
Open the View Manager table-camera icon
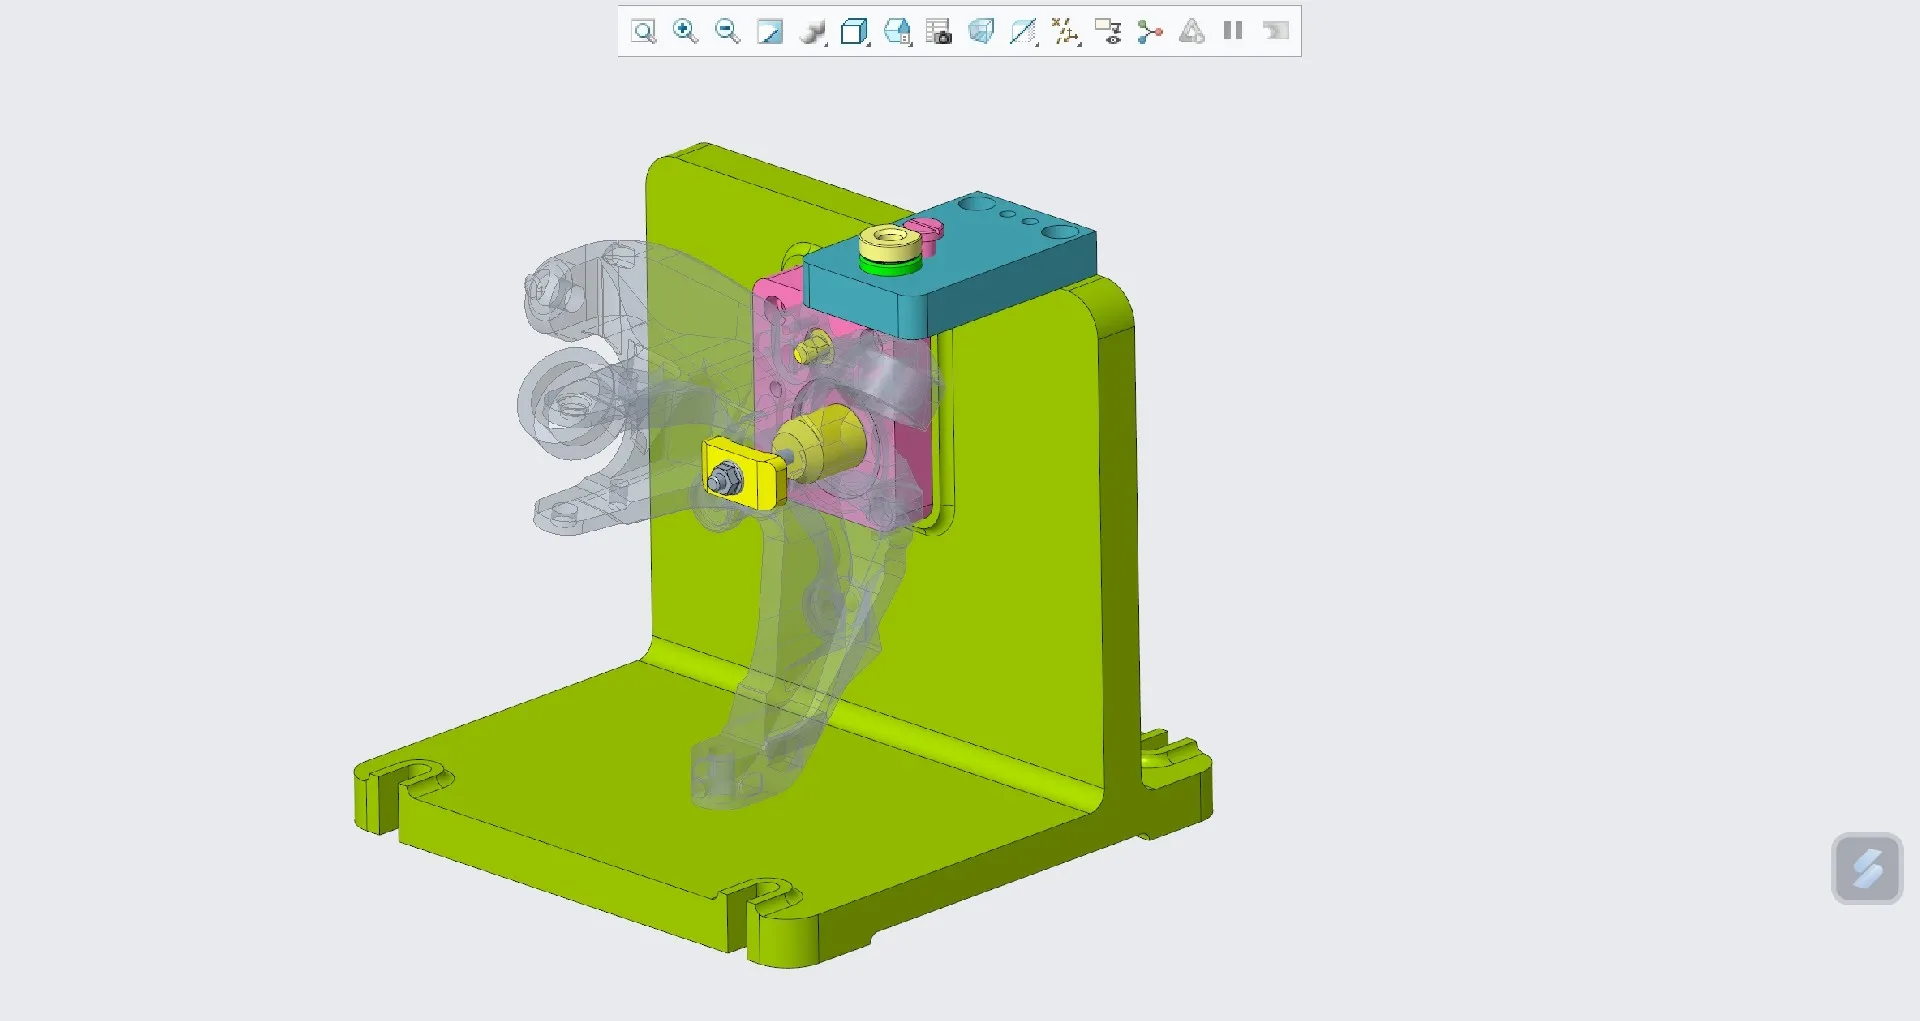point(939,32)
